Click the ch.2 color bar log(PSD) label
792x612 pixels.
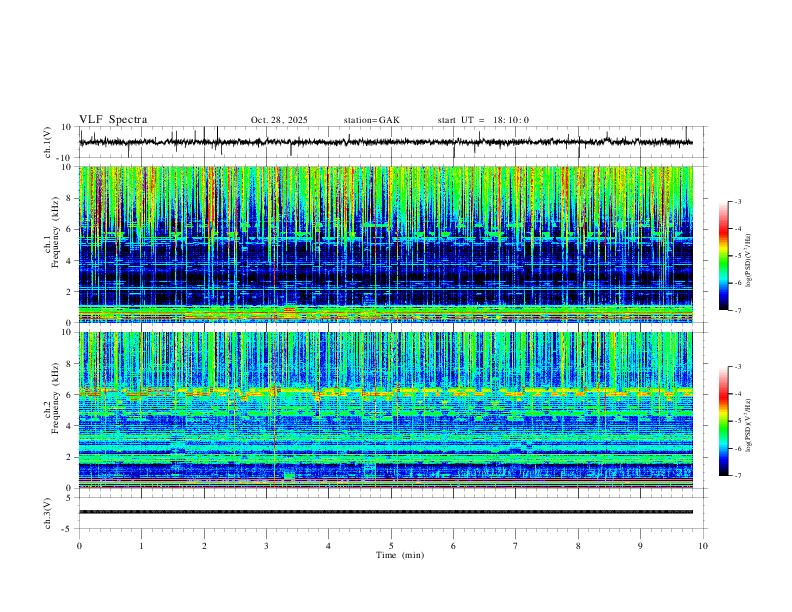[748, 425]
